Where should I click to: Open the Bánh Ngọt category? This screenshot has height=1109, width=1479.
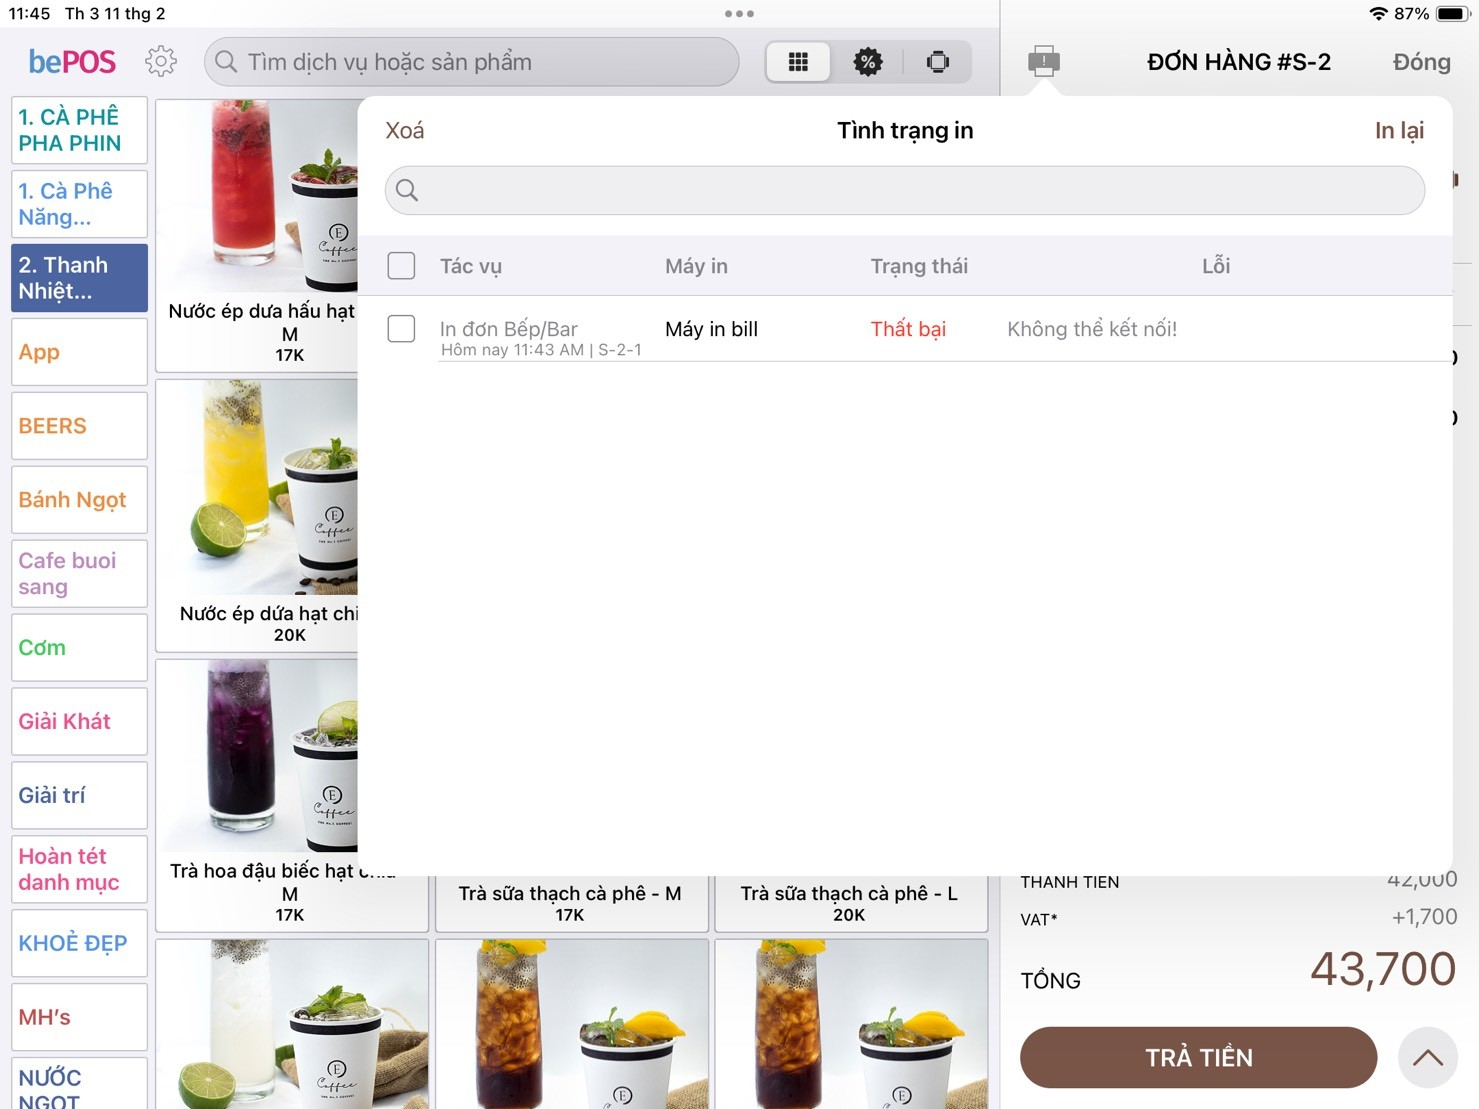pyautogui.click(x=79, y=500)
